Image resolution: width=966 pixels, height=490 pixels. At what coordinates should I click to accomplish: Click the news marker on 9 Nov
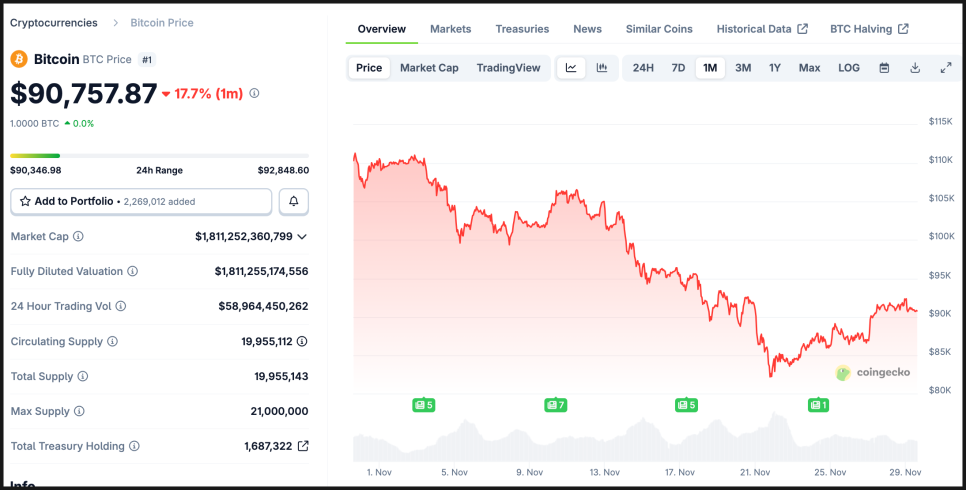(x=555, y=405)
